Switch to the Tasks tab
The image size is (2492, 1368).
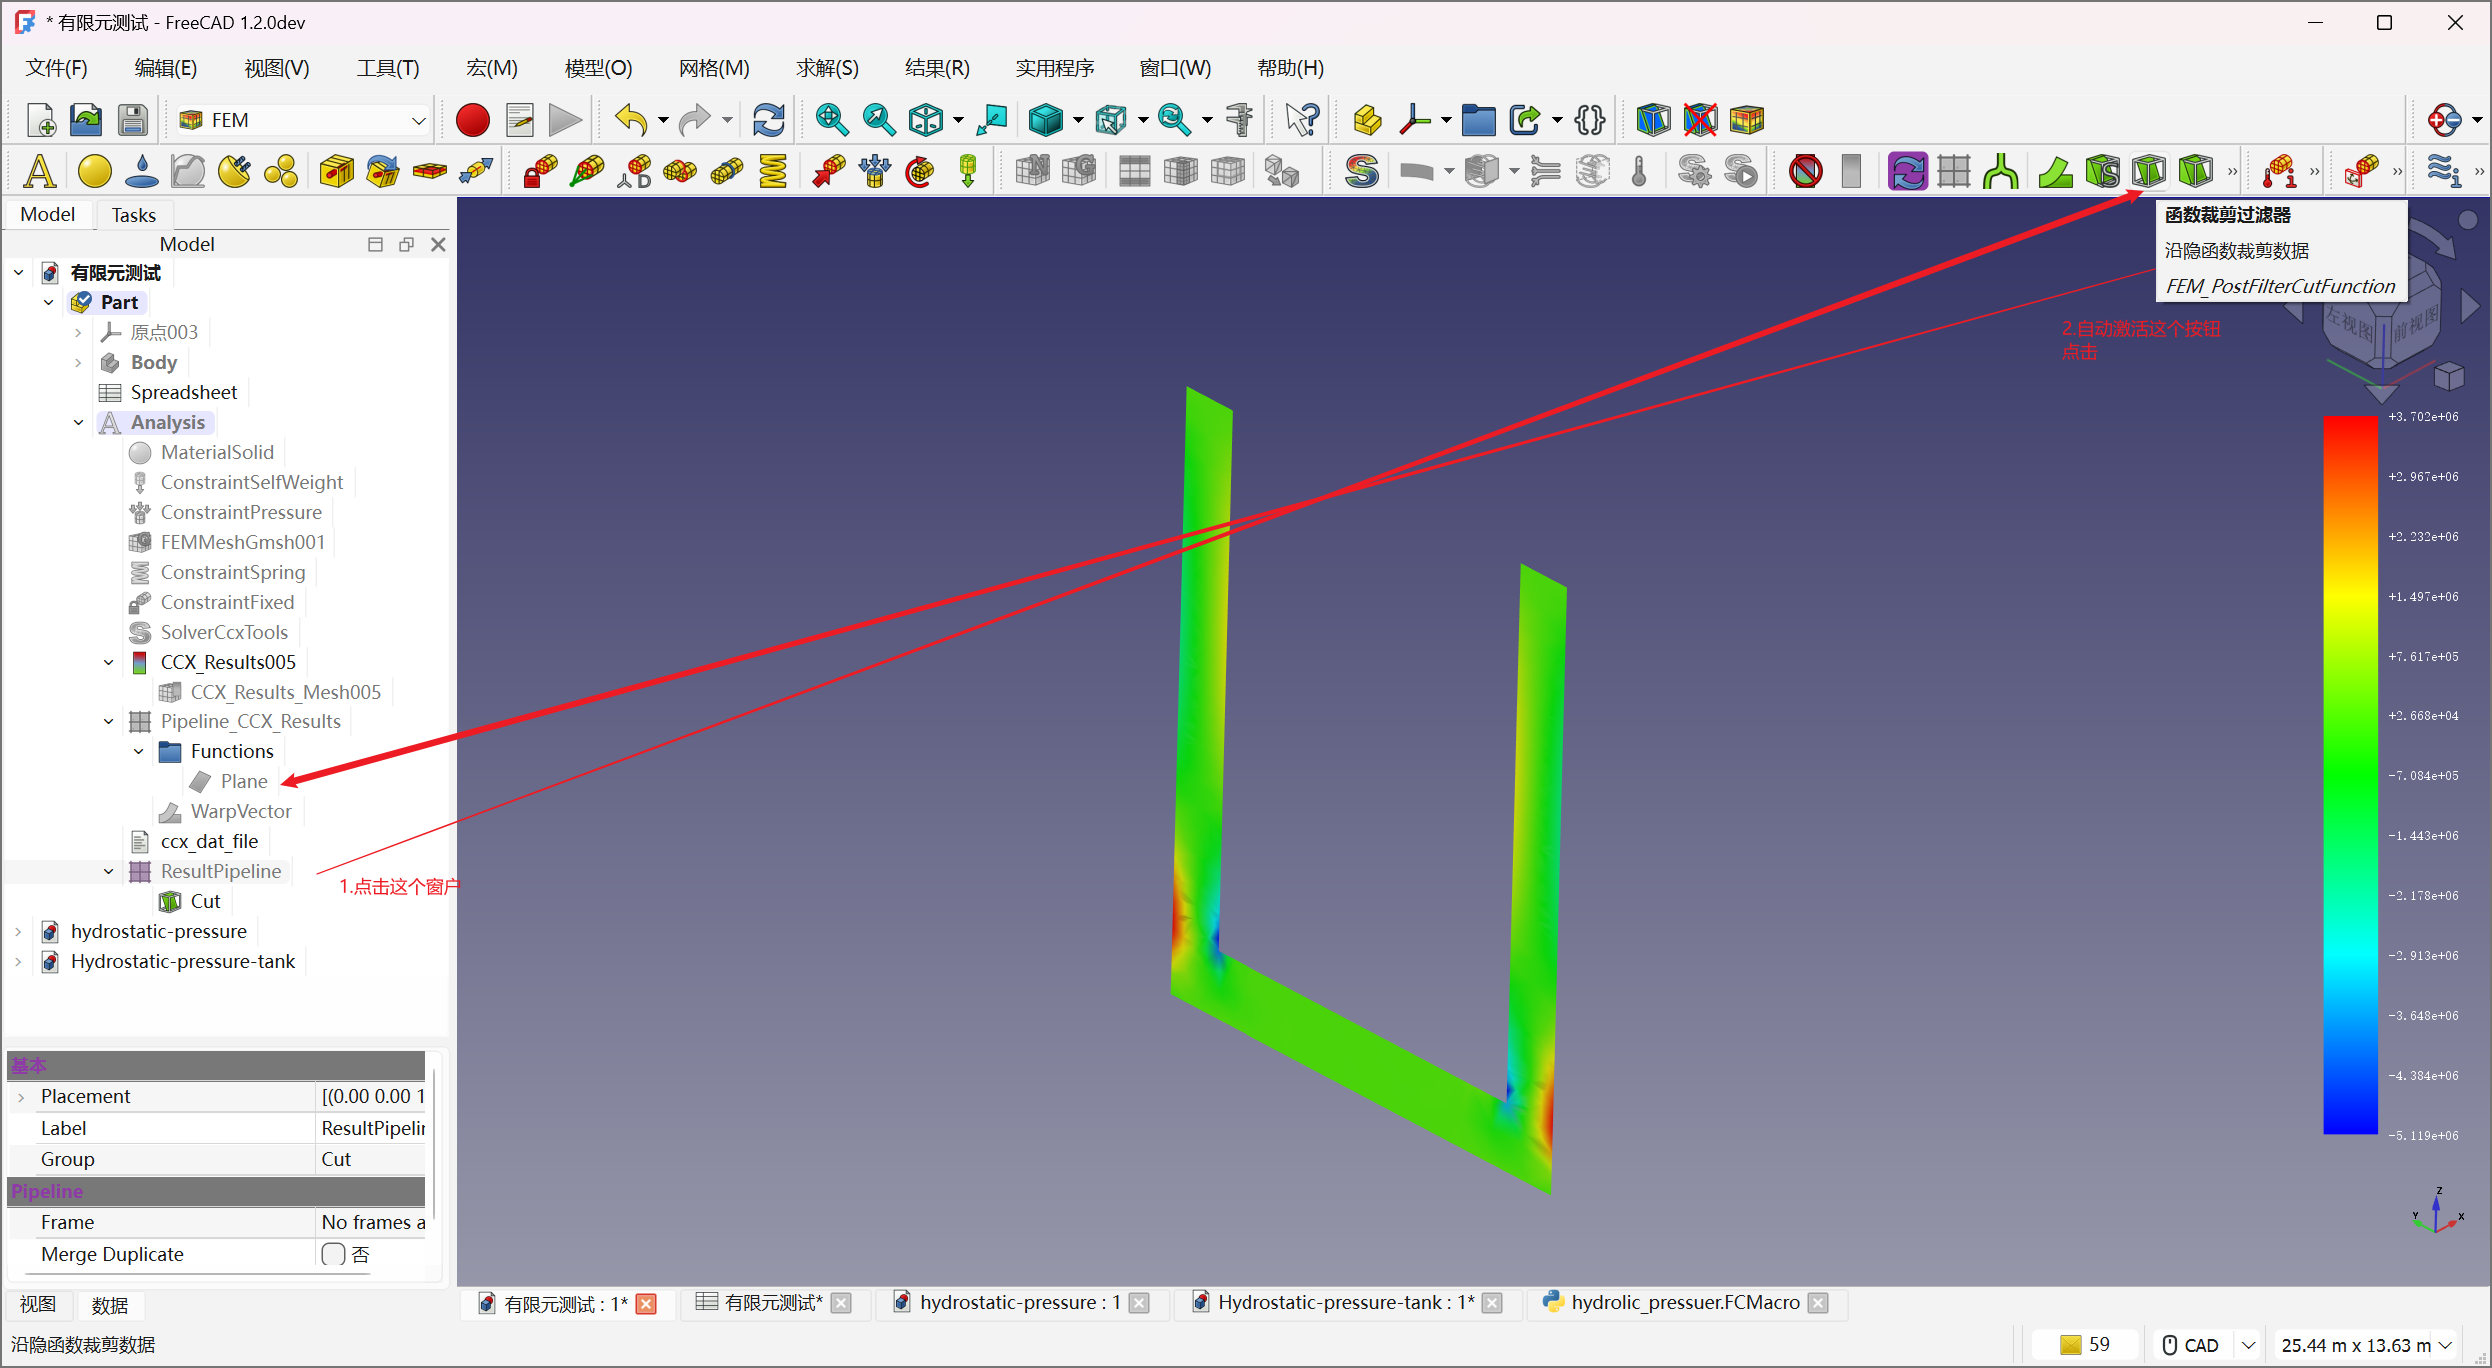click(133, 215)
